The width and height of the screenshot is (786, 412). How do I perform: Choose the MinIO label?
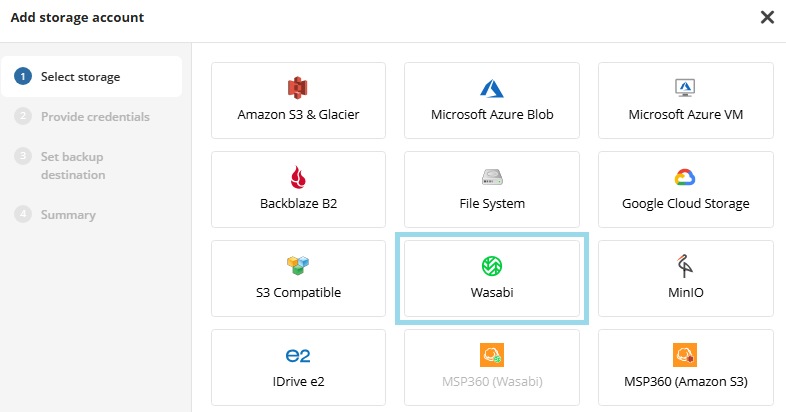tap(686, 293)
